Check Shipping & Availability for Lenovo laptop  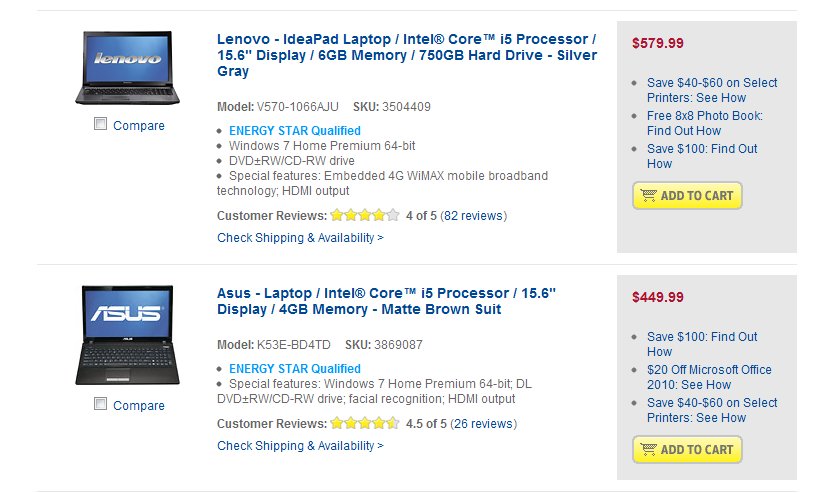[x=300, y=237]
